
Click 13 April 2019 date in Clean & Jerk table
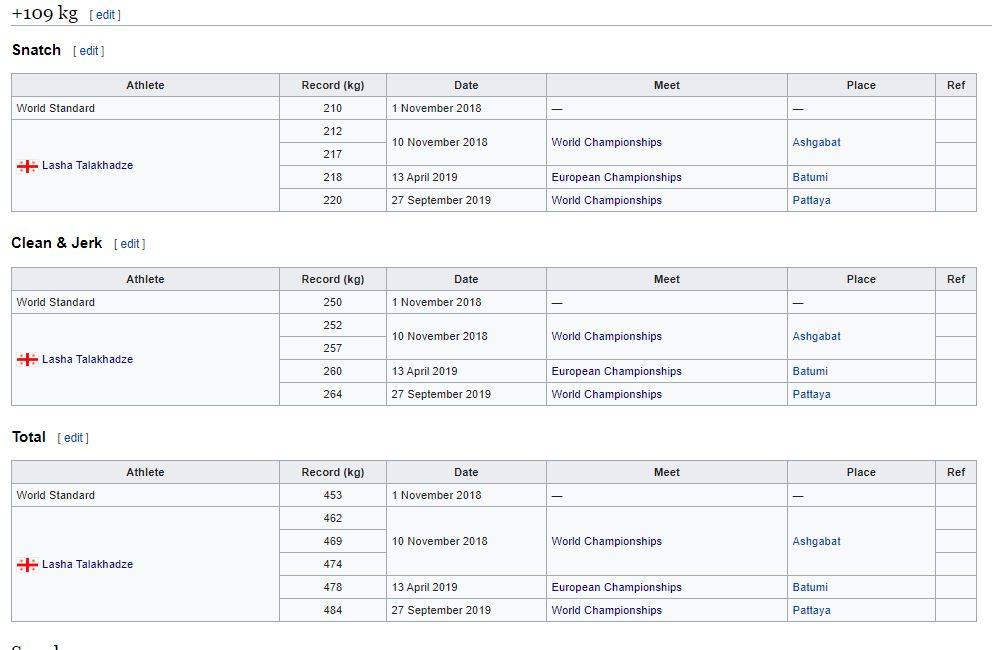coord(425,371)
